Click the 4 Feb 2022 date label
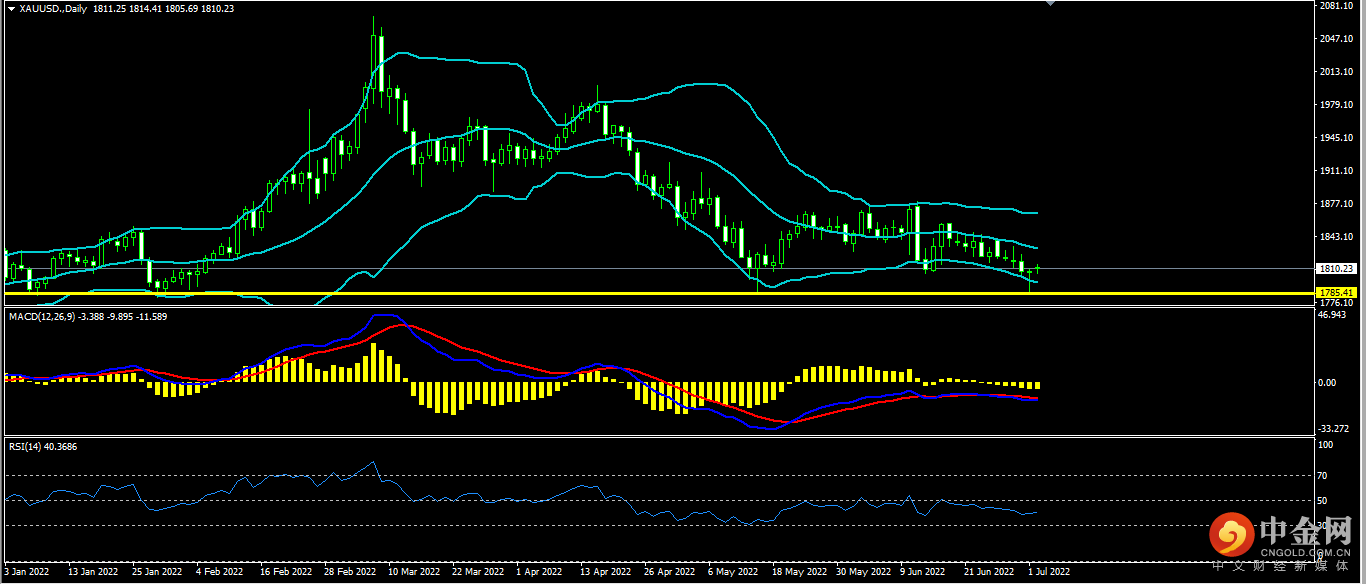This screenshot has height=584, width=1366. pyautogui.click(x=220, y=572)
